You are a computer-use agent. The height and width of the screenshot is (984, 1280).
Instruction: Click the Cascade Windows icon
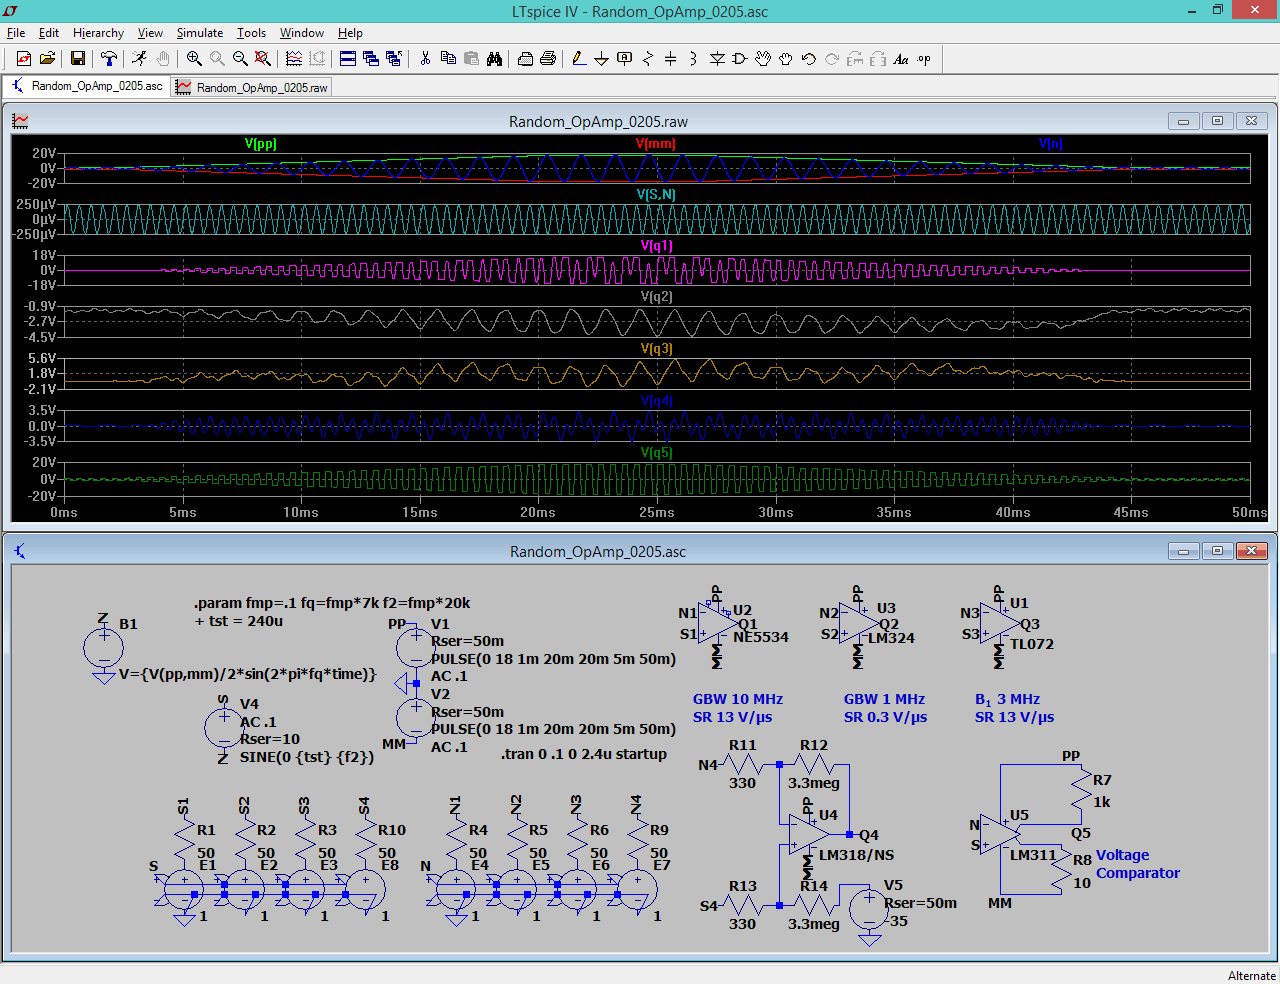pos(371,59)
